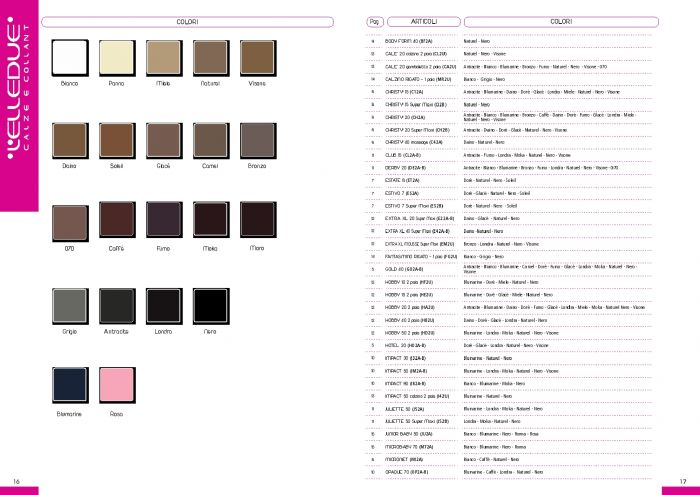Click the JULIETTE 50 Super Maxi article

[417, 421]
